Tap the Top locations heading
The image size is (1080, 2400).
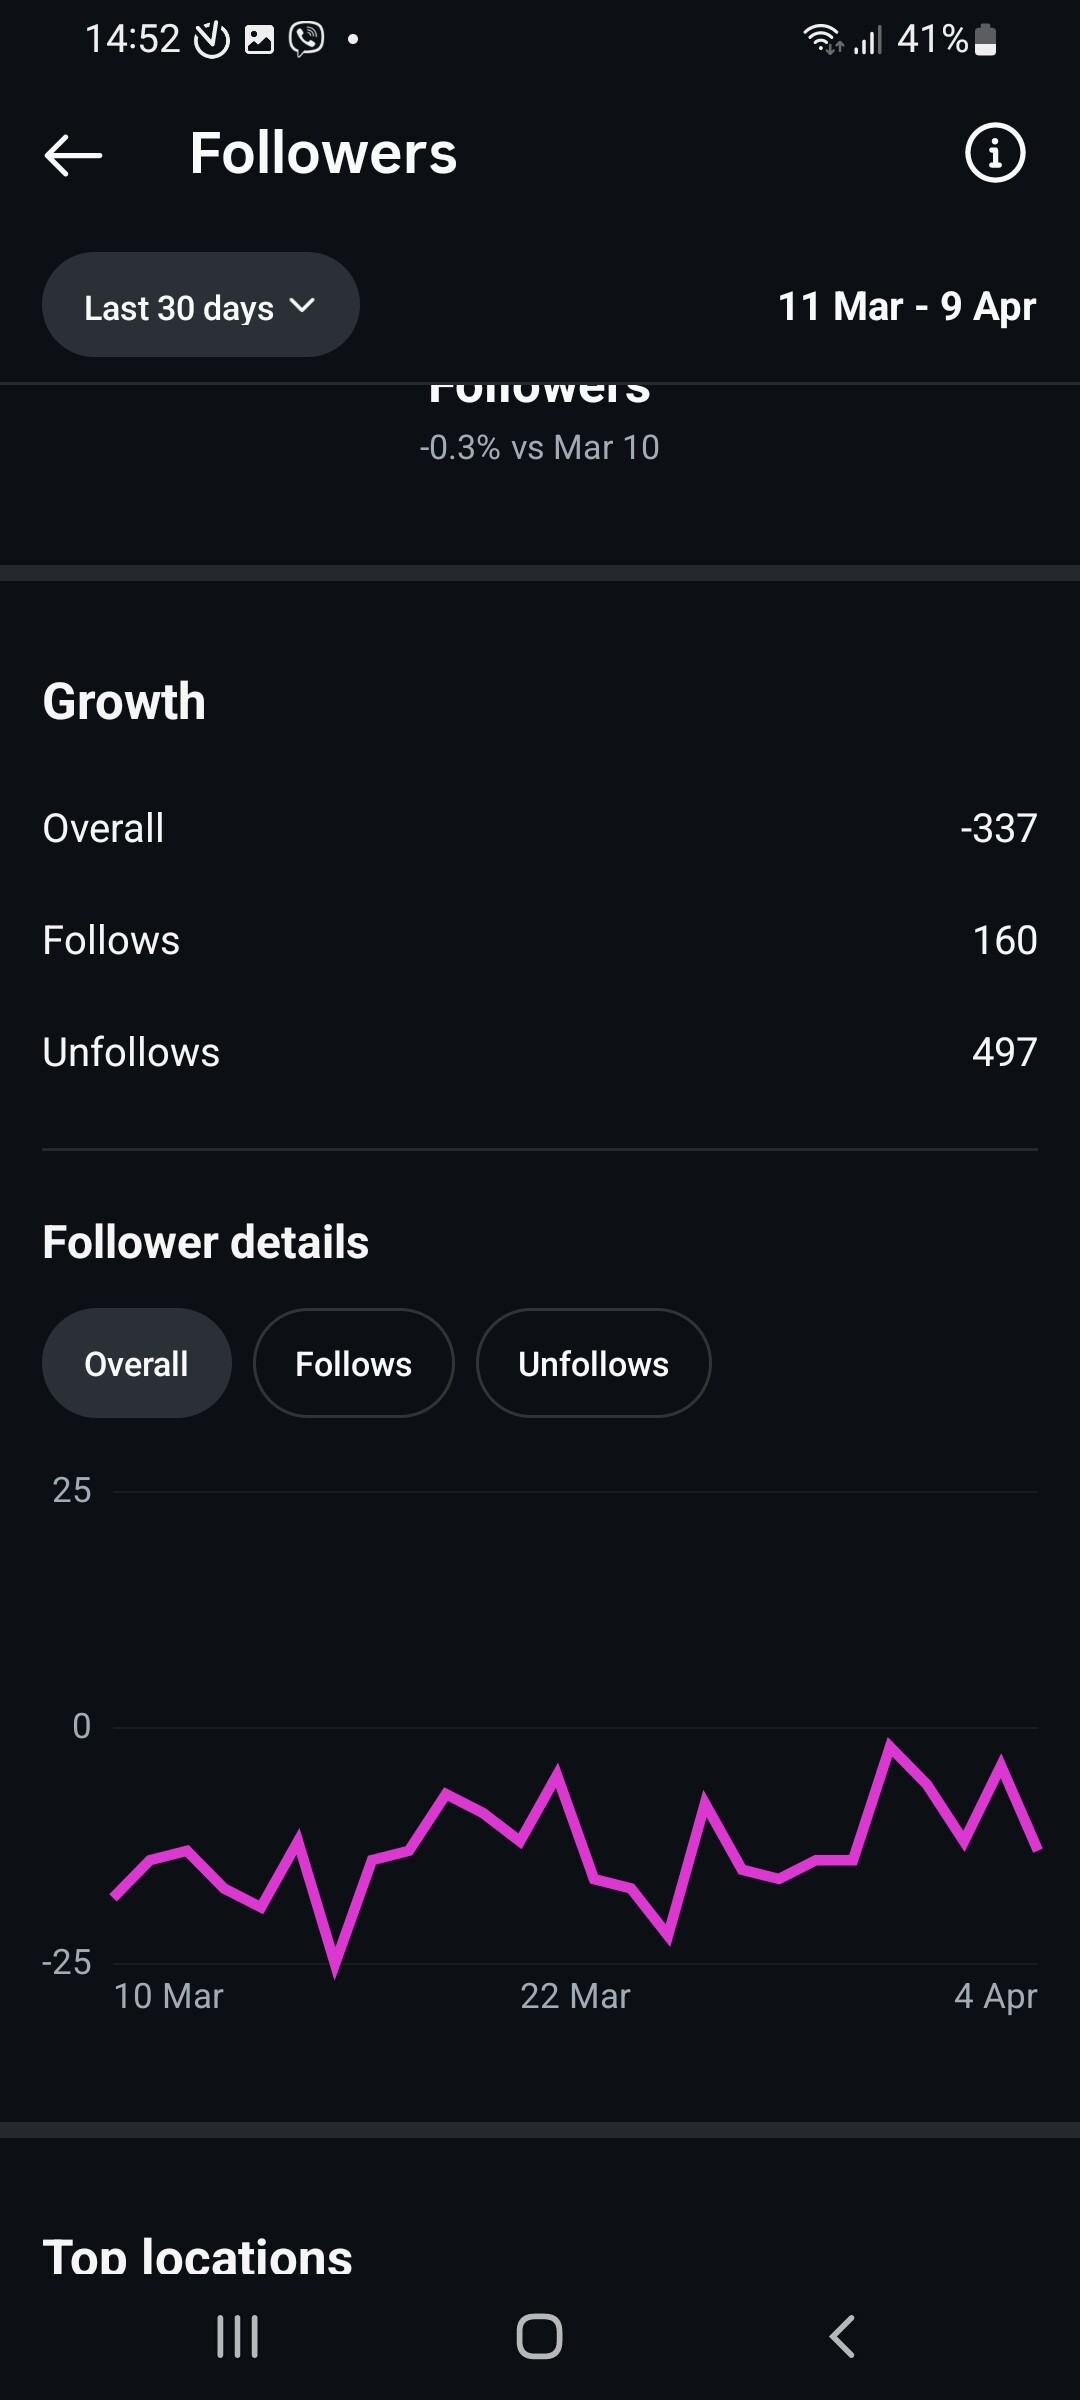pos(197,2256)
